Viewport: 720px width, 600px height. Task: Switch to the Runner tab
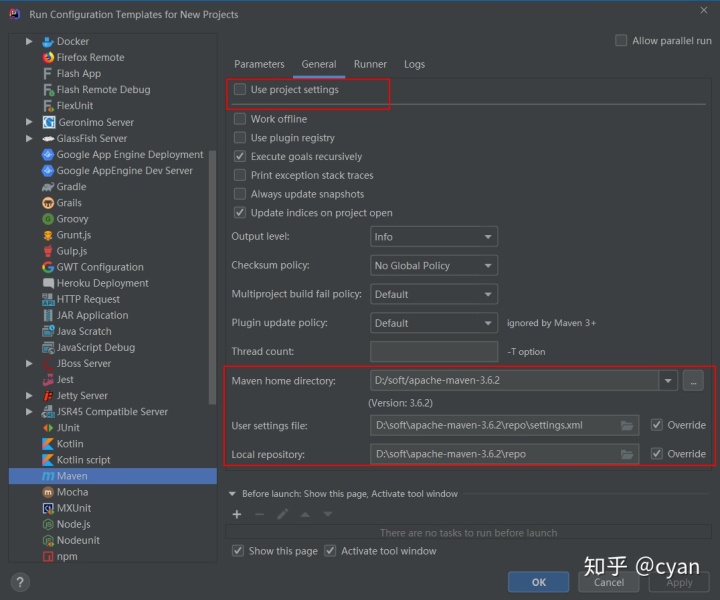pyautogui.click(x=370, y=64)
